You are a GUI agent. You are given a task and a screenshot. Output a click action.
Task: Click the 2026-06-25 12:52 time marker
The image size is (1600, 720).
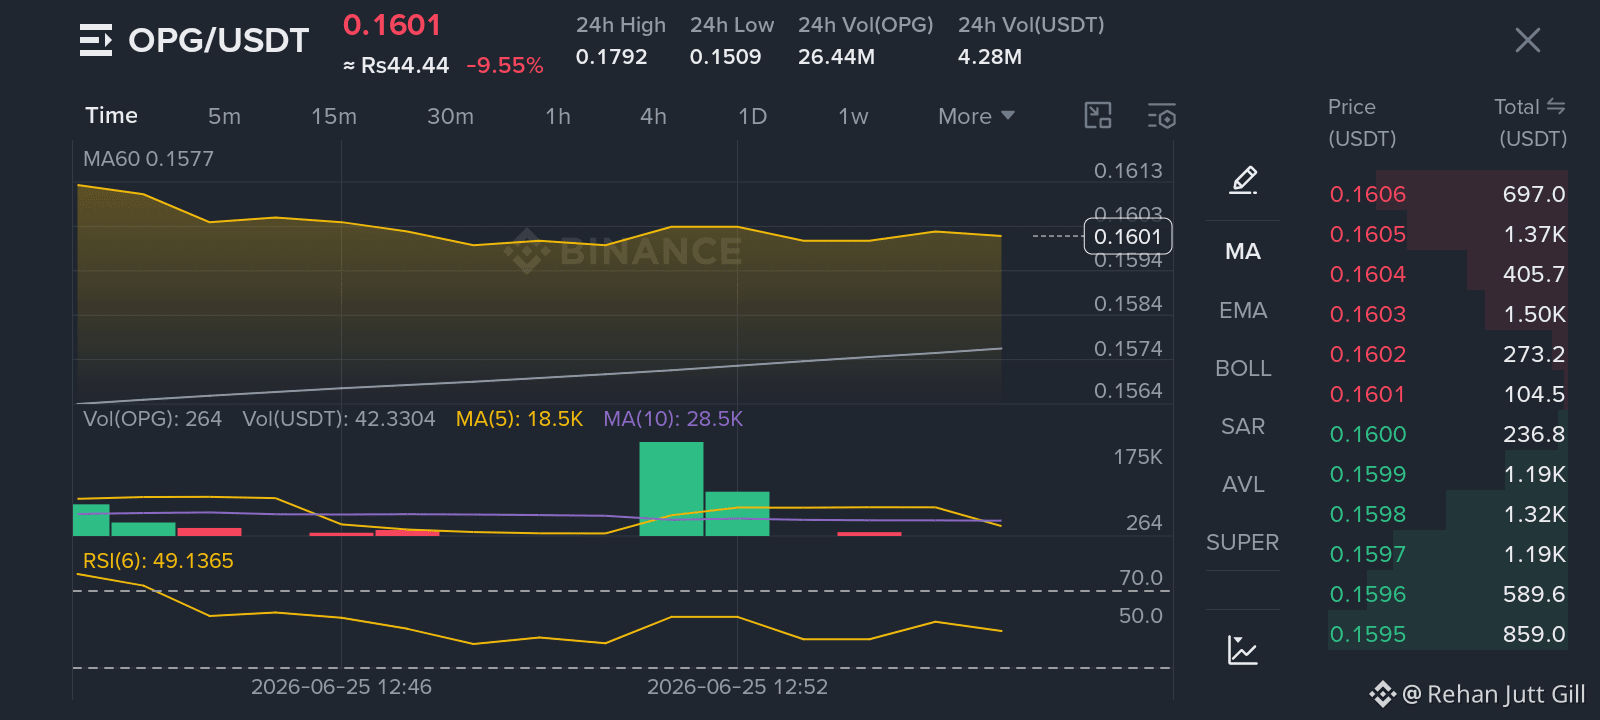(737, 687)
